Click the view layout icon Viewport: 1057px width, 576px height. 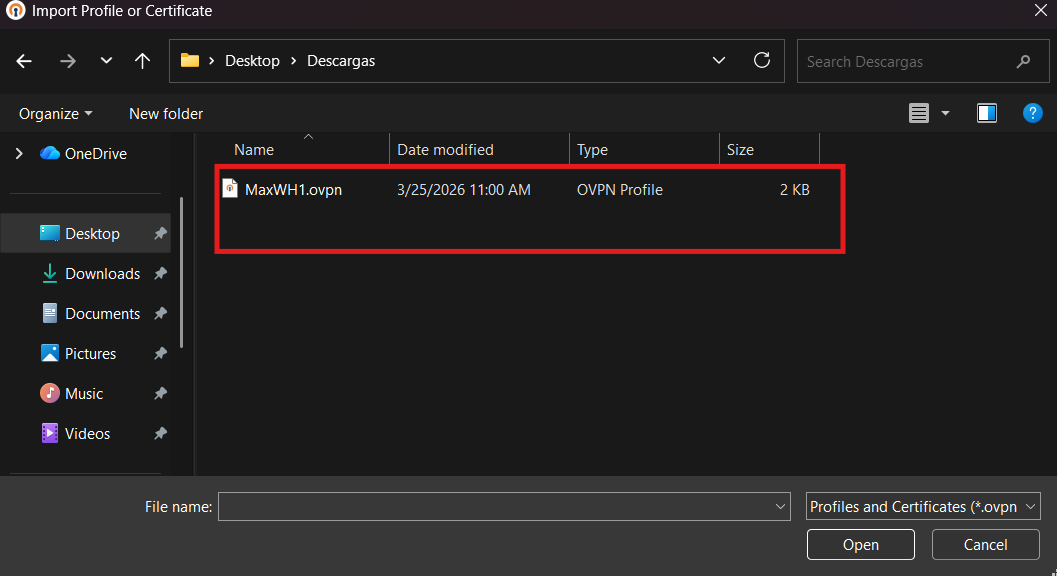[919, 113]
